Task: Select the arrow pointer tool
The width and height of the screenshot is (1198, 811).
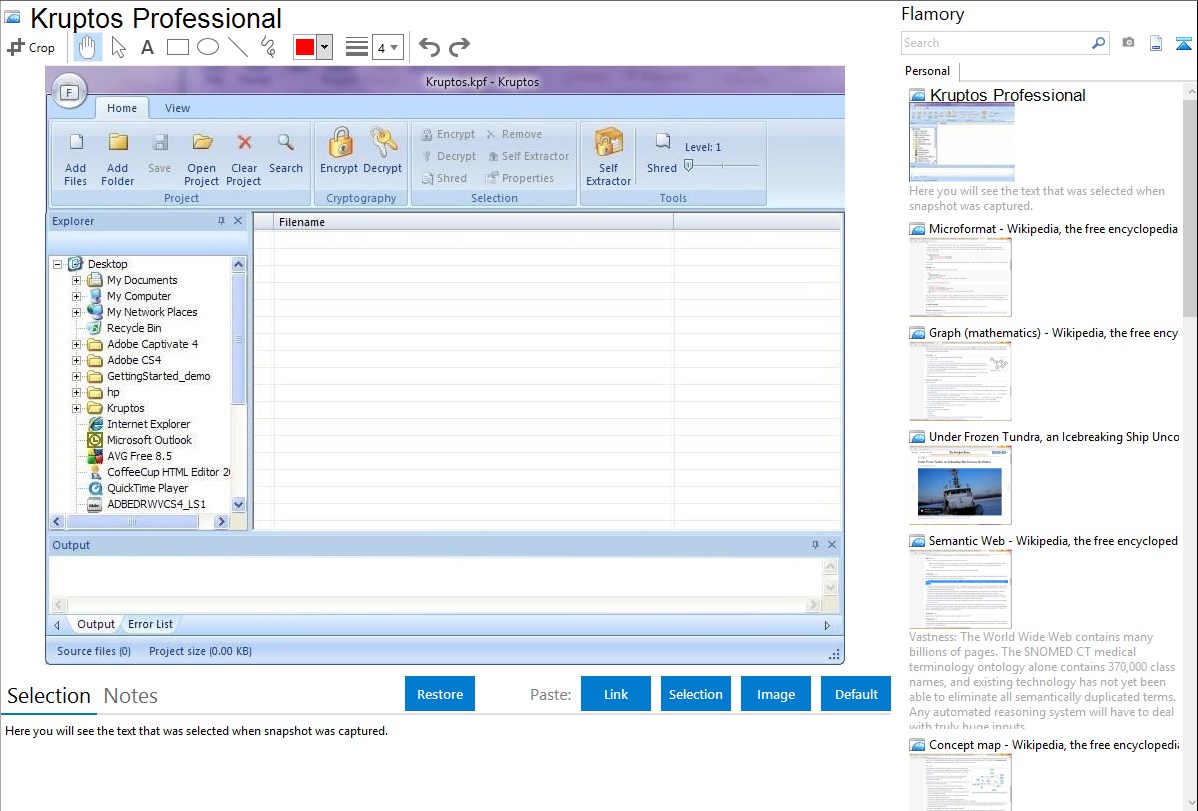Action: pos(118,47)
